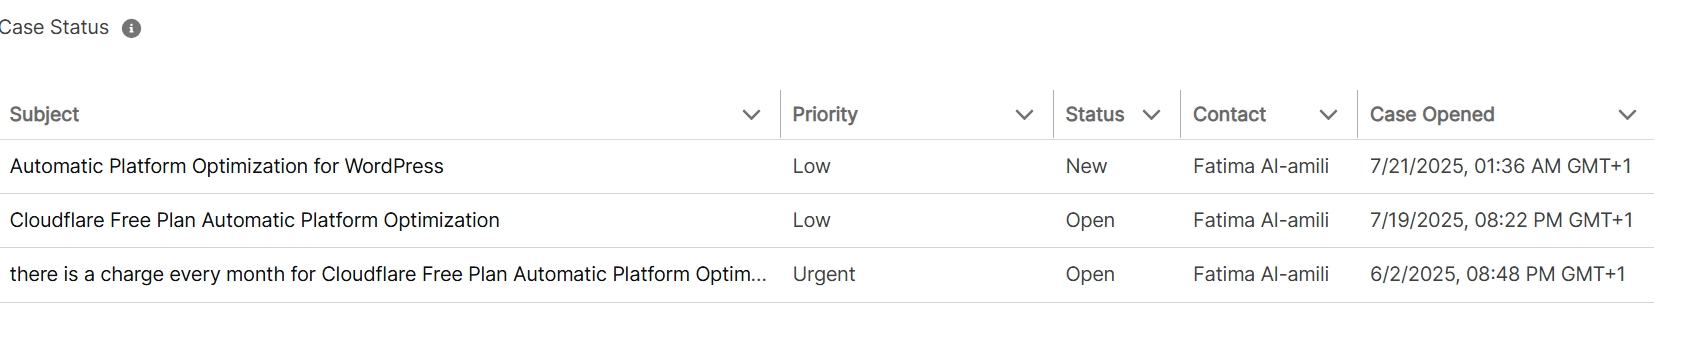1703x363 pixels.
Task: Open the Subject column dropdown chevron
Action: click(752, 115)
